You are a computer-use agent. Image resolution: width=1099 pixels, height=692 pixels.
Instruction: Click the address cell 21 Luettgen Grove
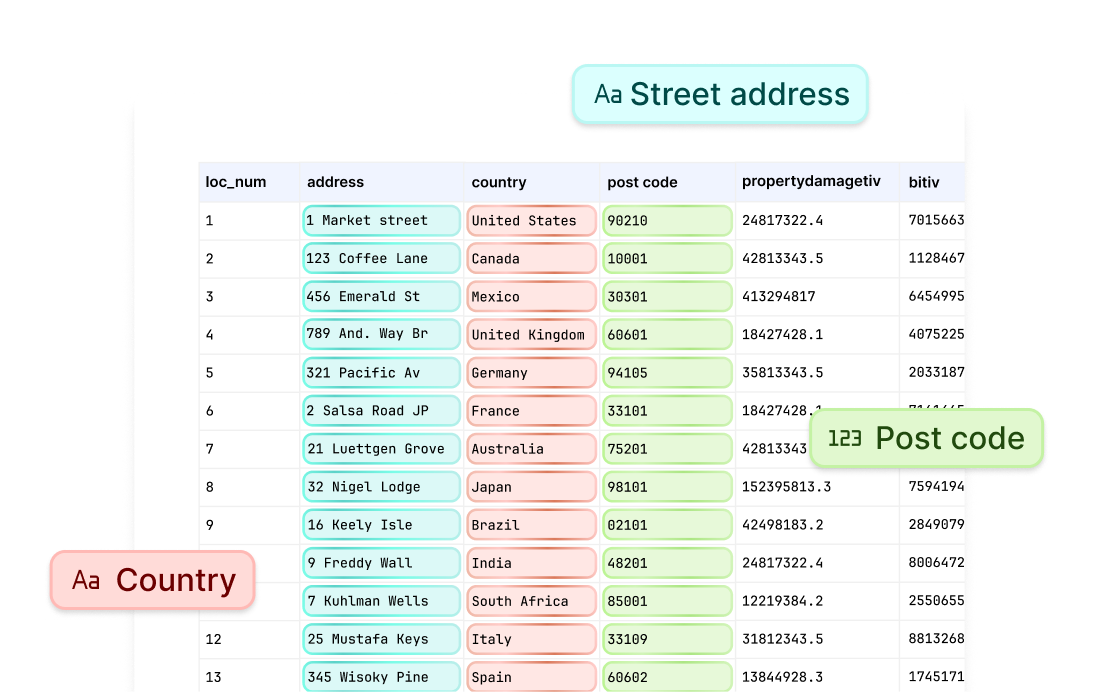click(381, 448)
